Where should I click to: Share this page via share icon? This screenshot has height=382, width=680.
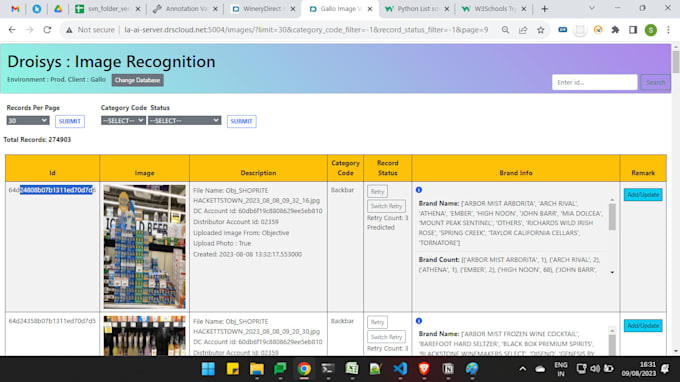pyautogui.click(x=523, y=30)
